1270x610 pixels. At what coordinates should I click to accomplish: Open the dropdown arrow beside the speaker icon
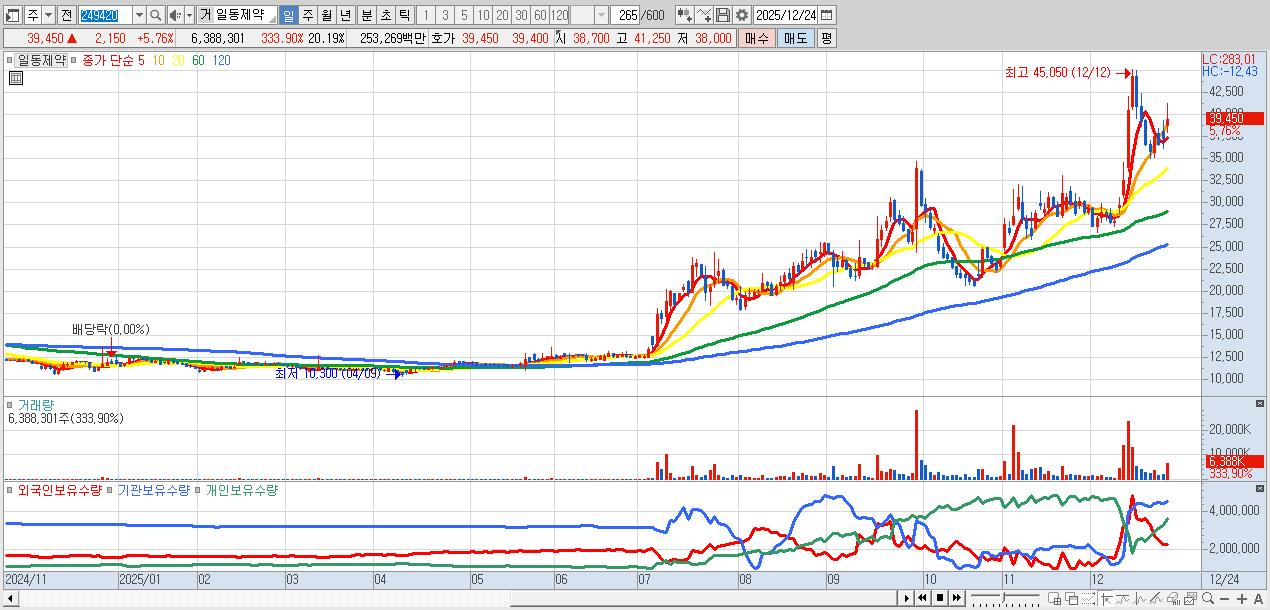(189, 15)
